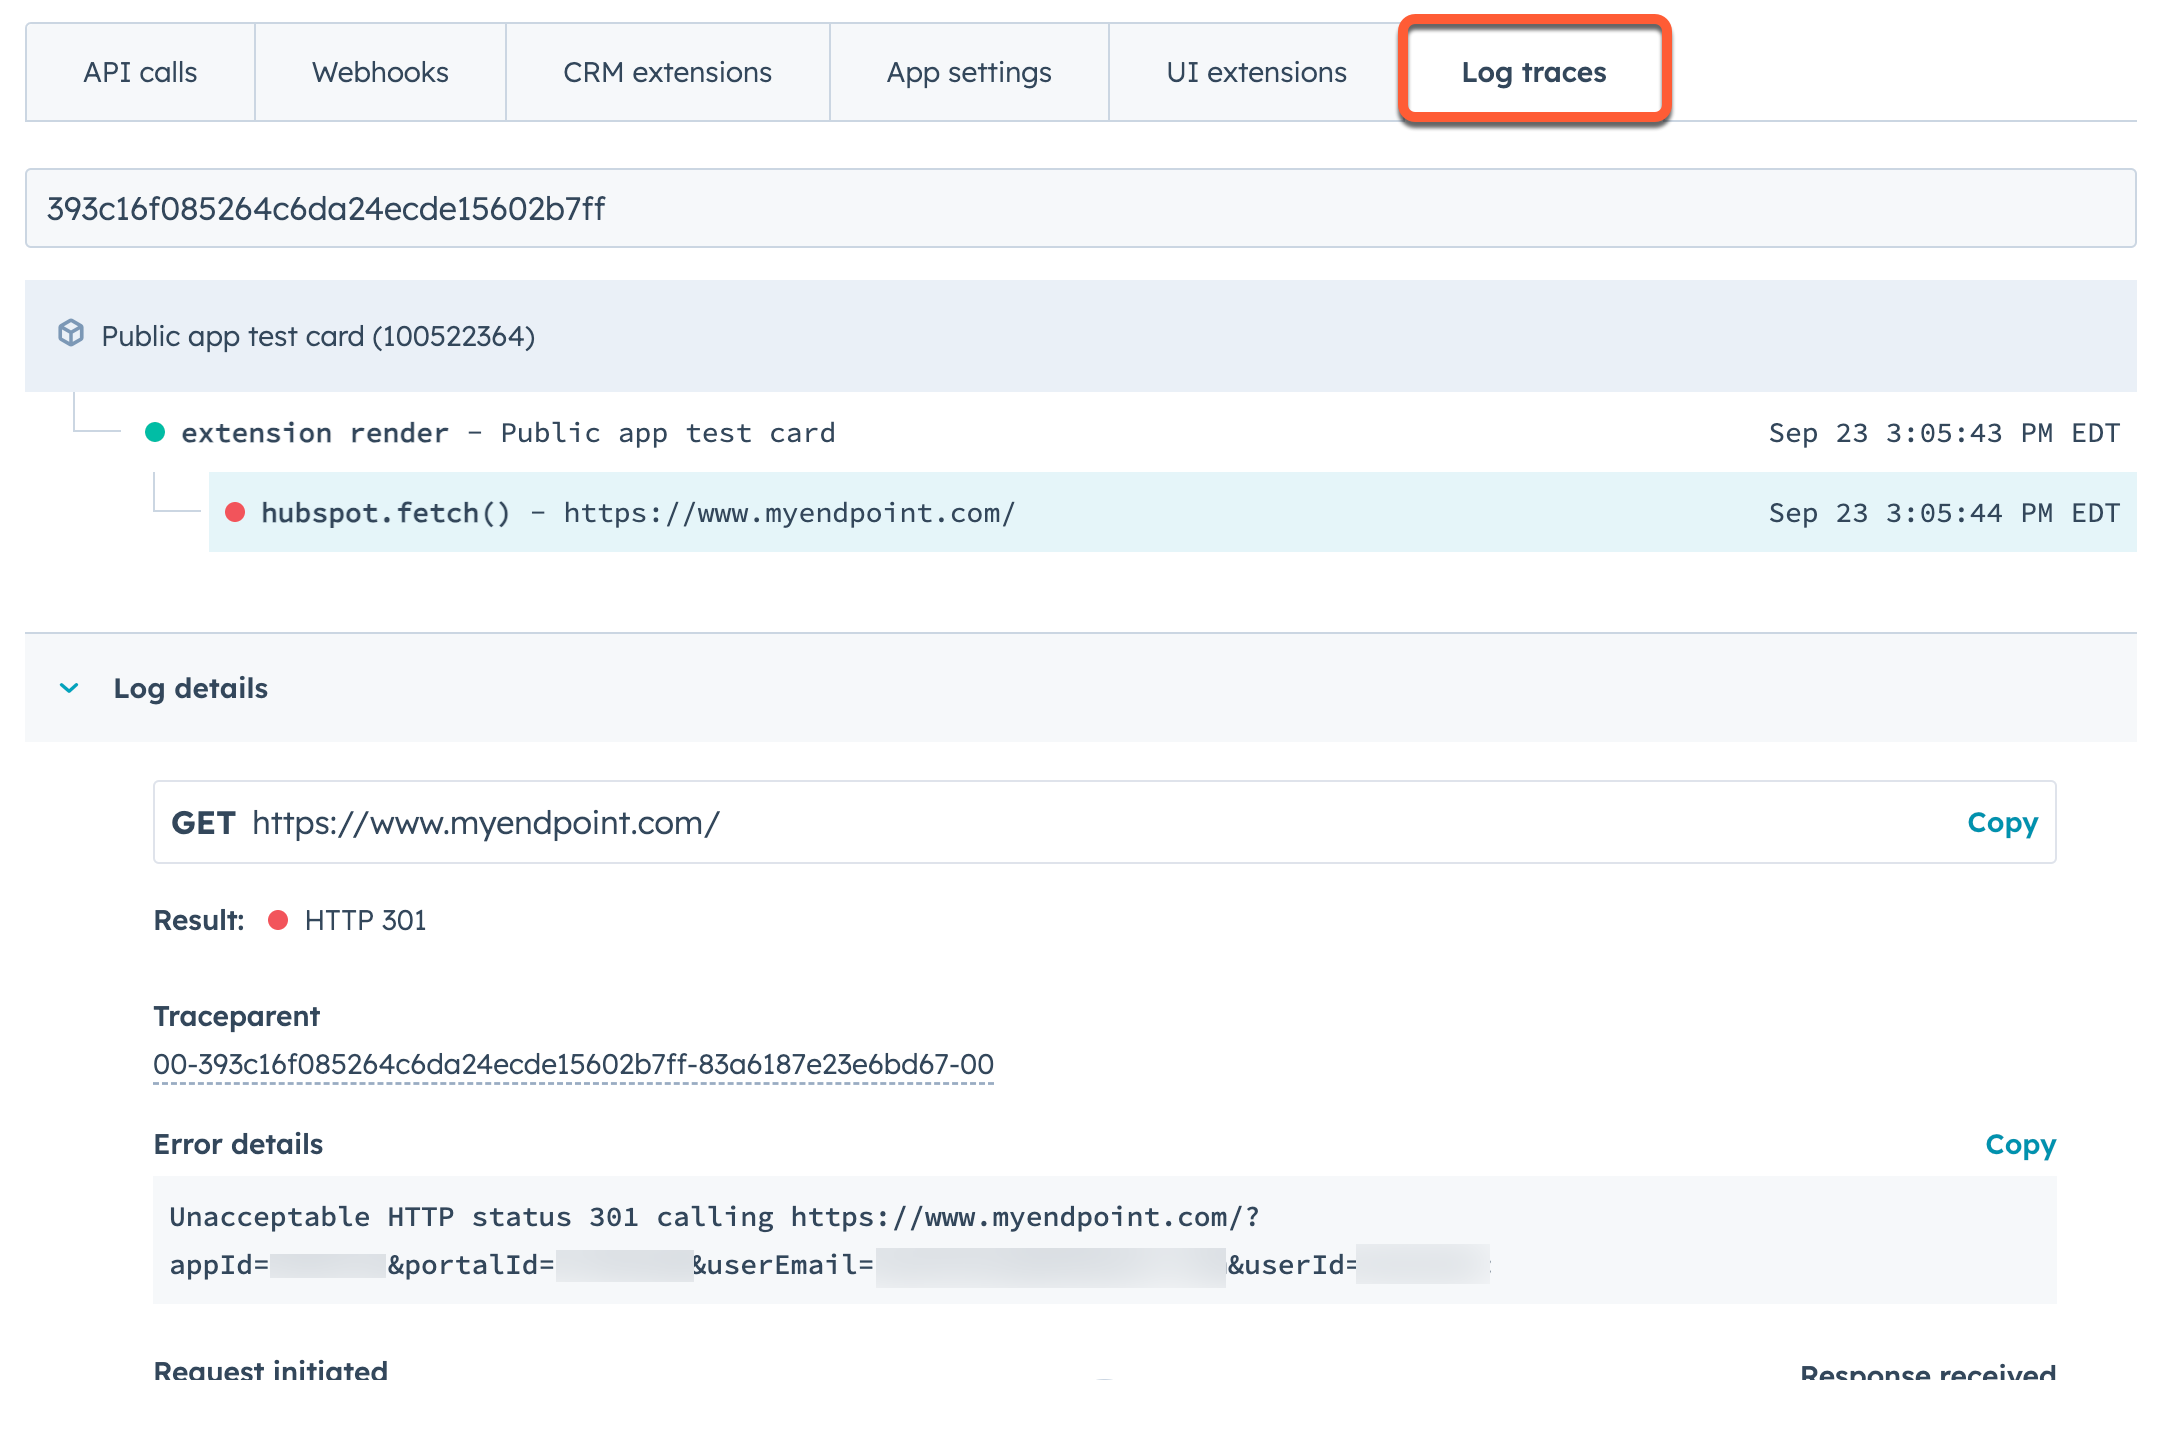Copy the GET request URL
2168x1432 pixels.
pos(2002,822)
